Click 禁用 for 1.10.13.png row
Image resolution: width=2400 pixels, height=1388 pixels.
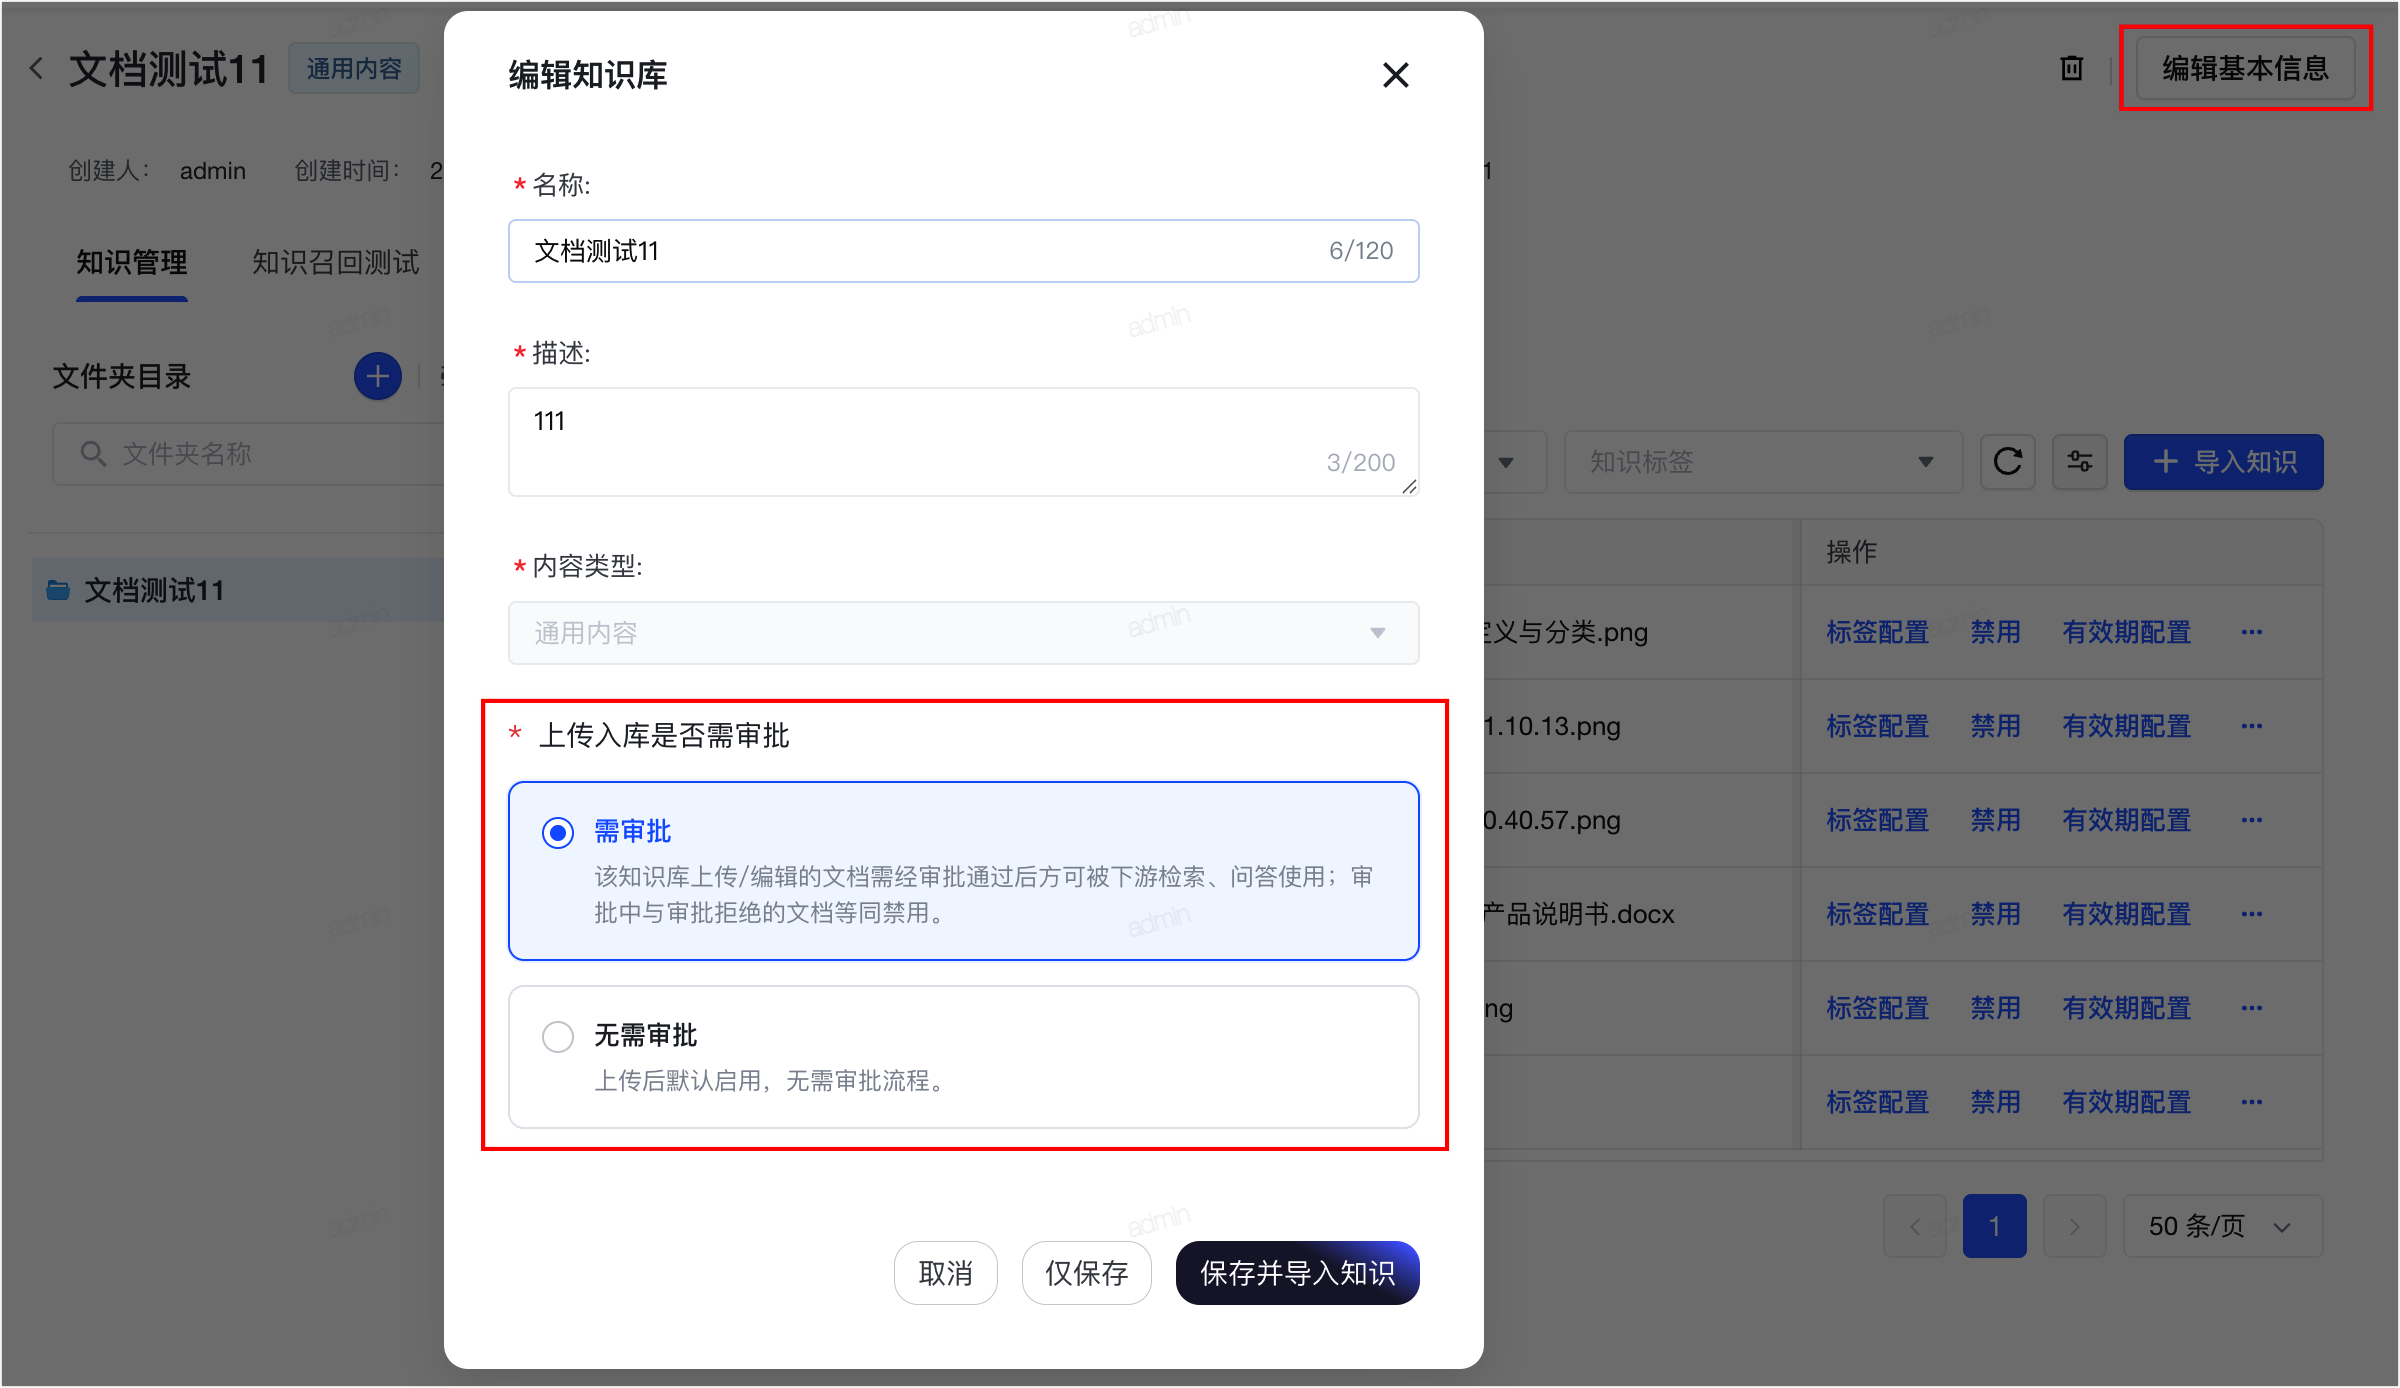pos(1995,726)
